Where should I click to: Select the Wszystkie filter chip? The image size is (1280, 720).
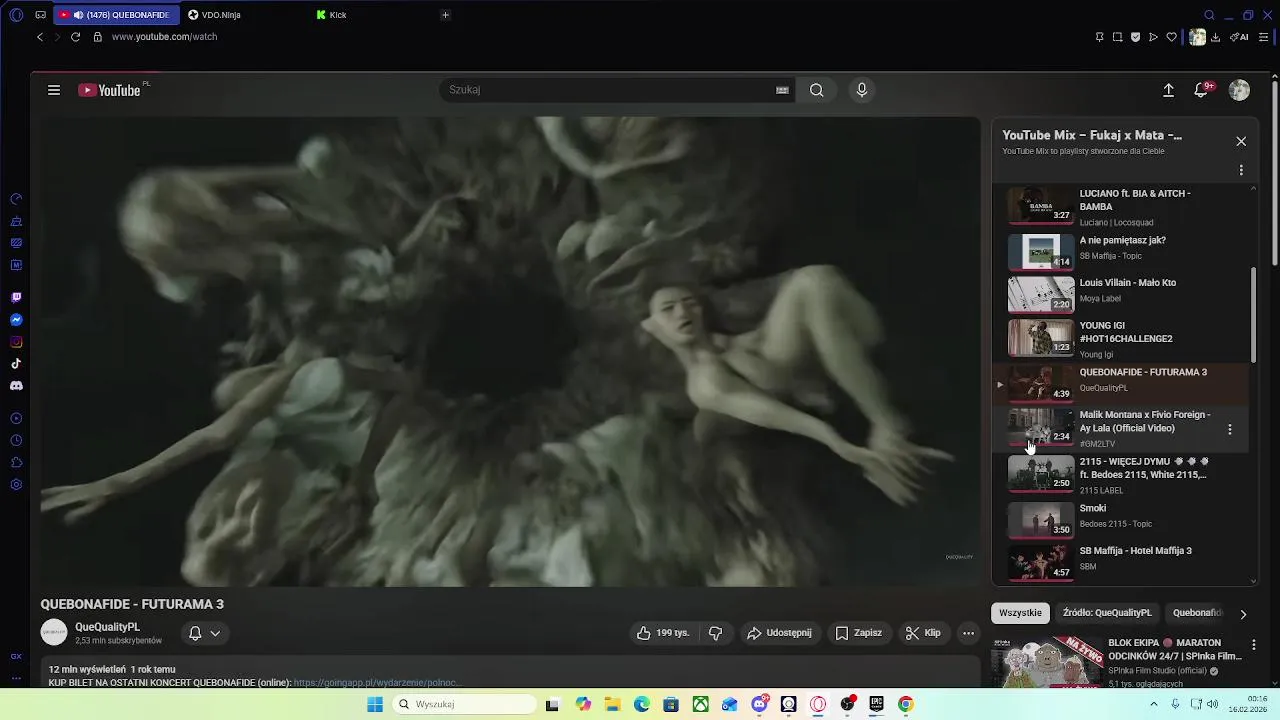pyautogui.click(x=1020, y=613)
